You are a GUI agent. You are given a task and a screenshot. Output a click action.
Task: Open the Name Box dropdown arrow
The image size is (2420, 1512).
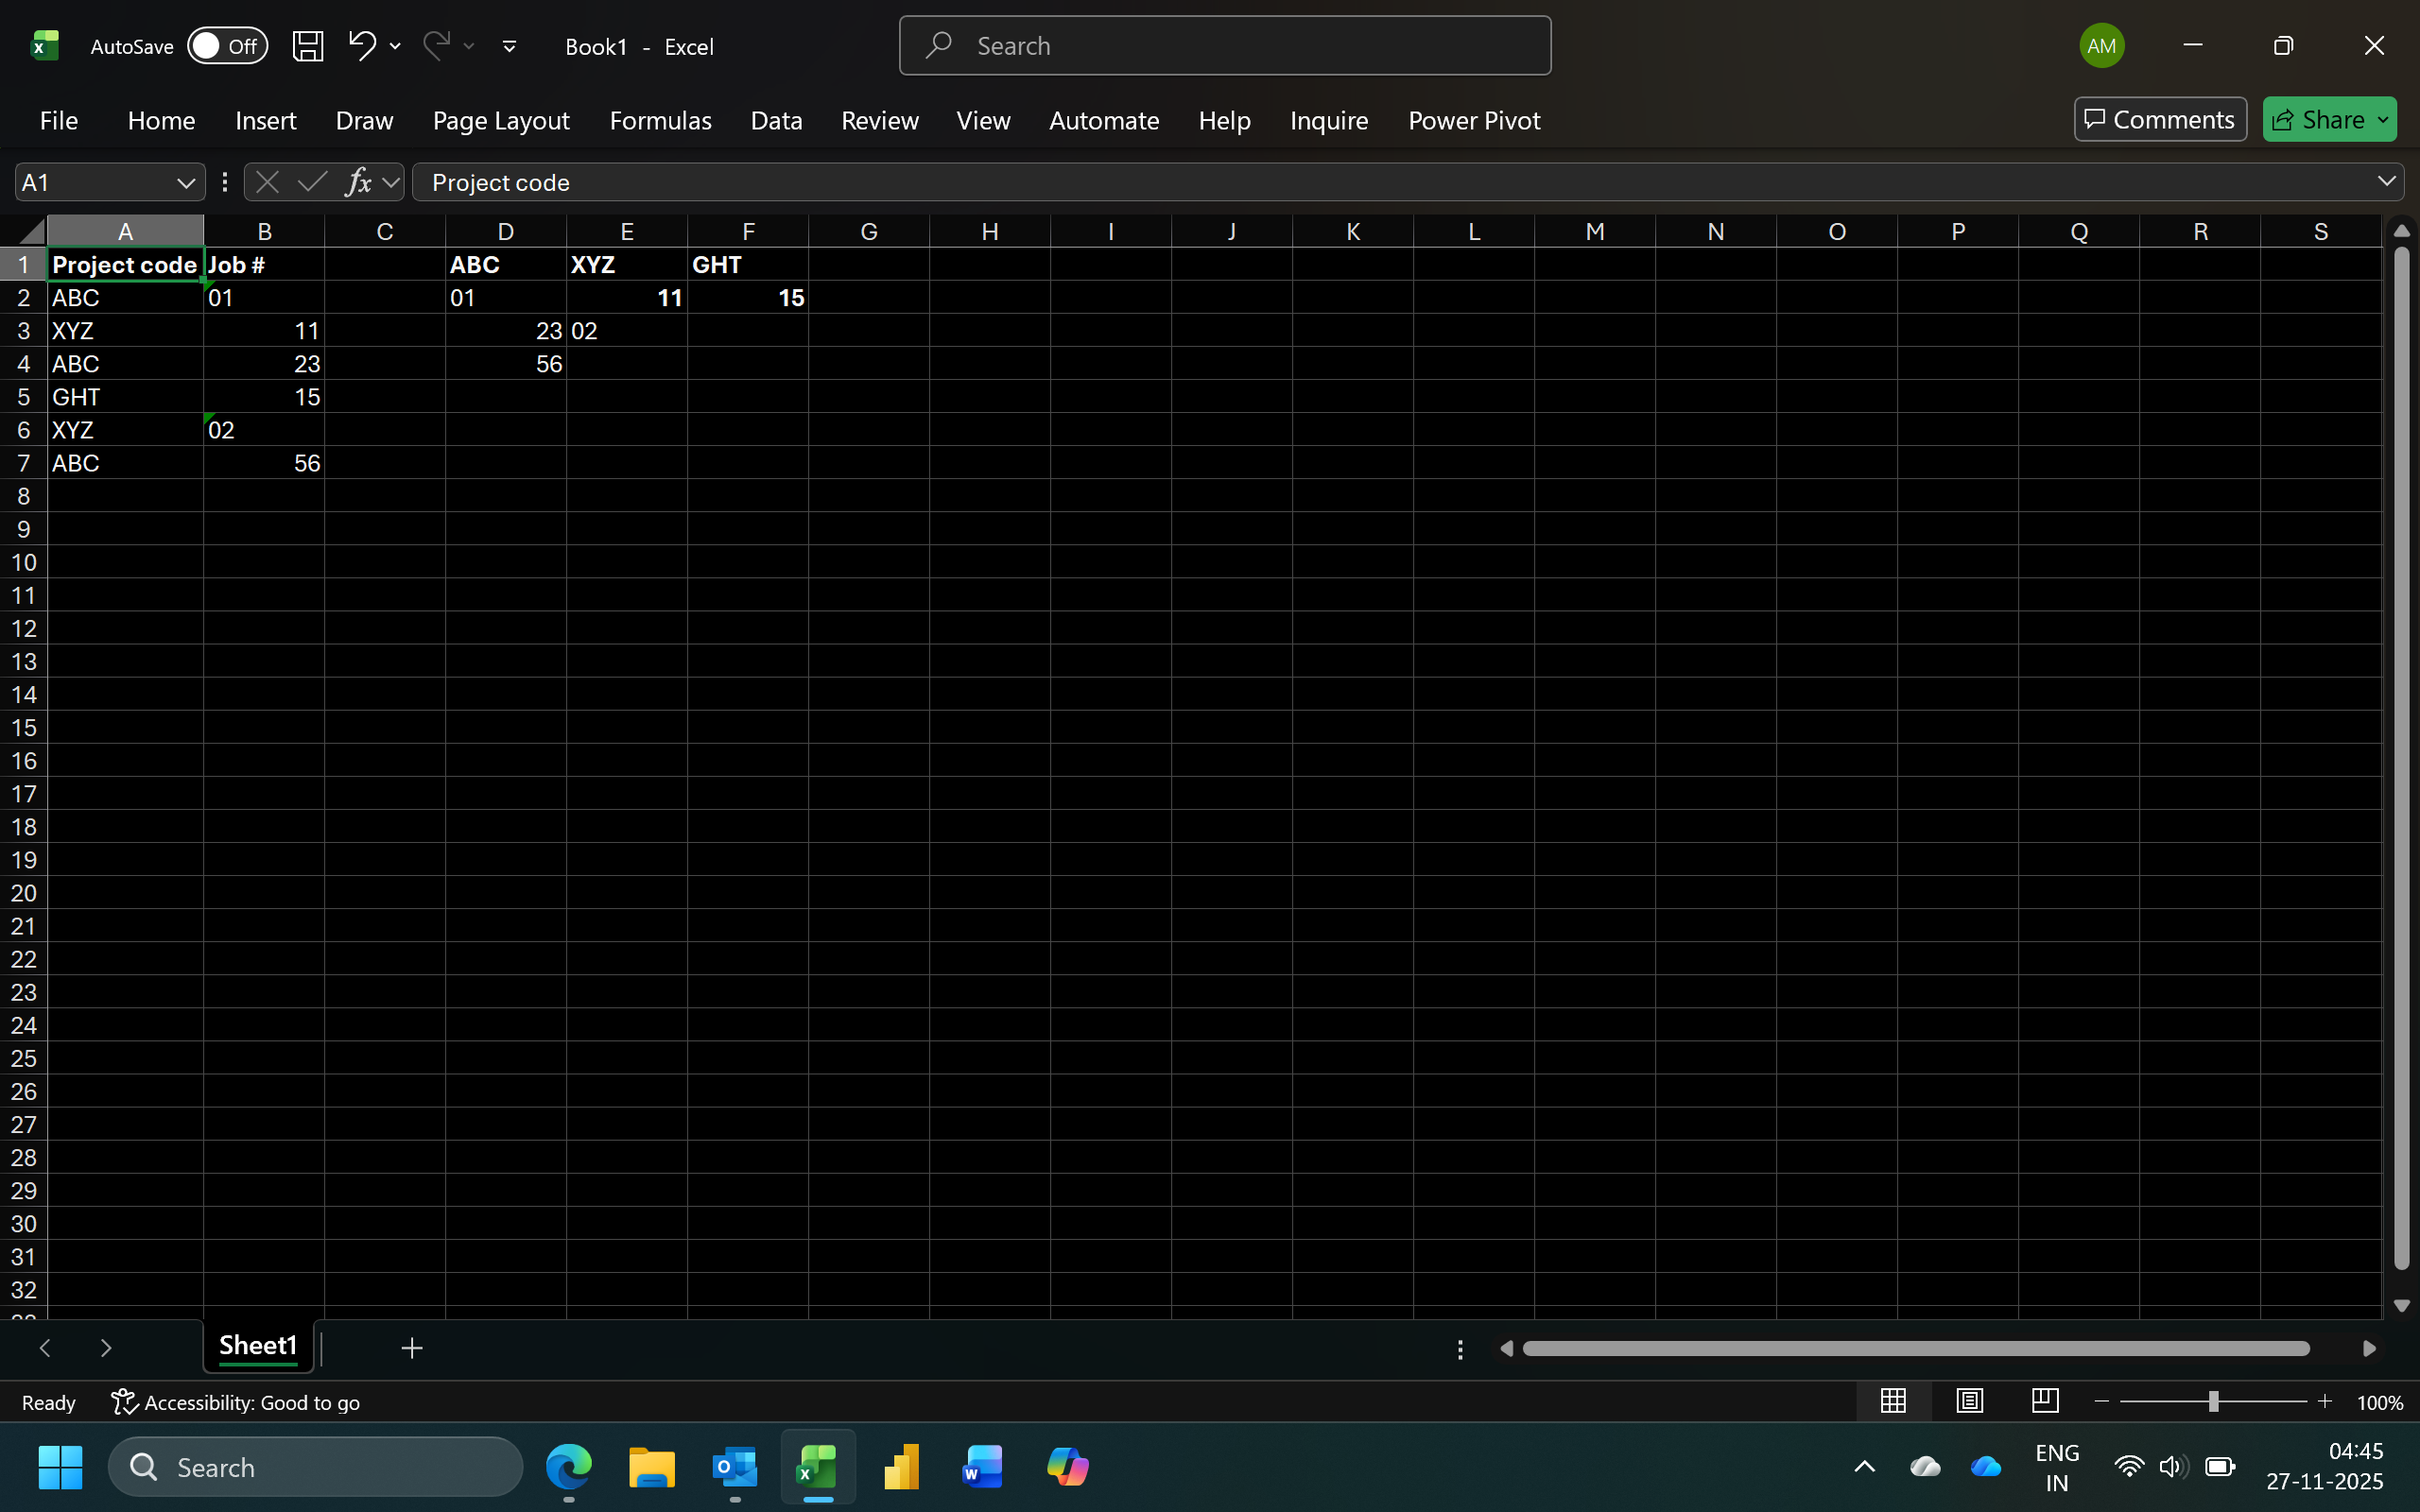(x=185, y=183)
